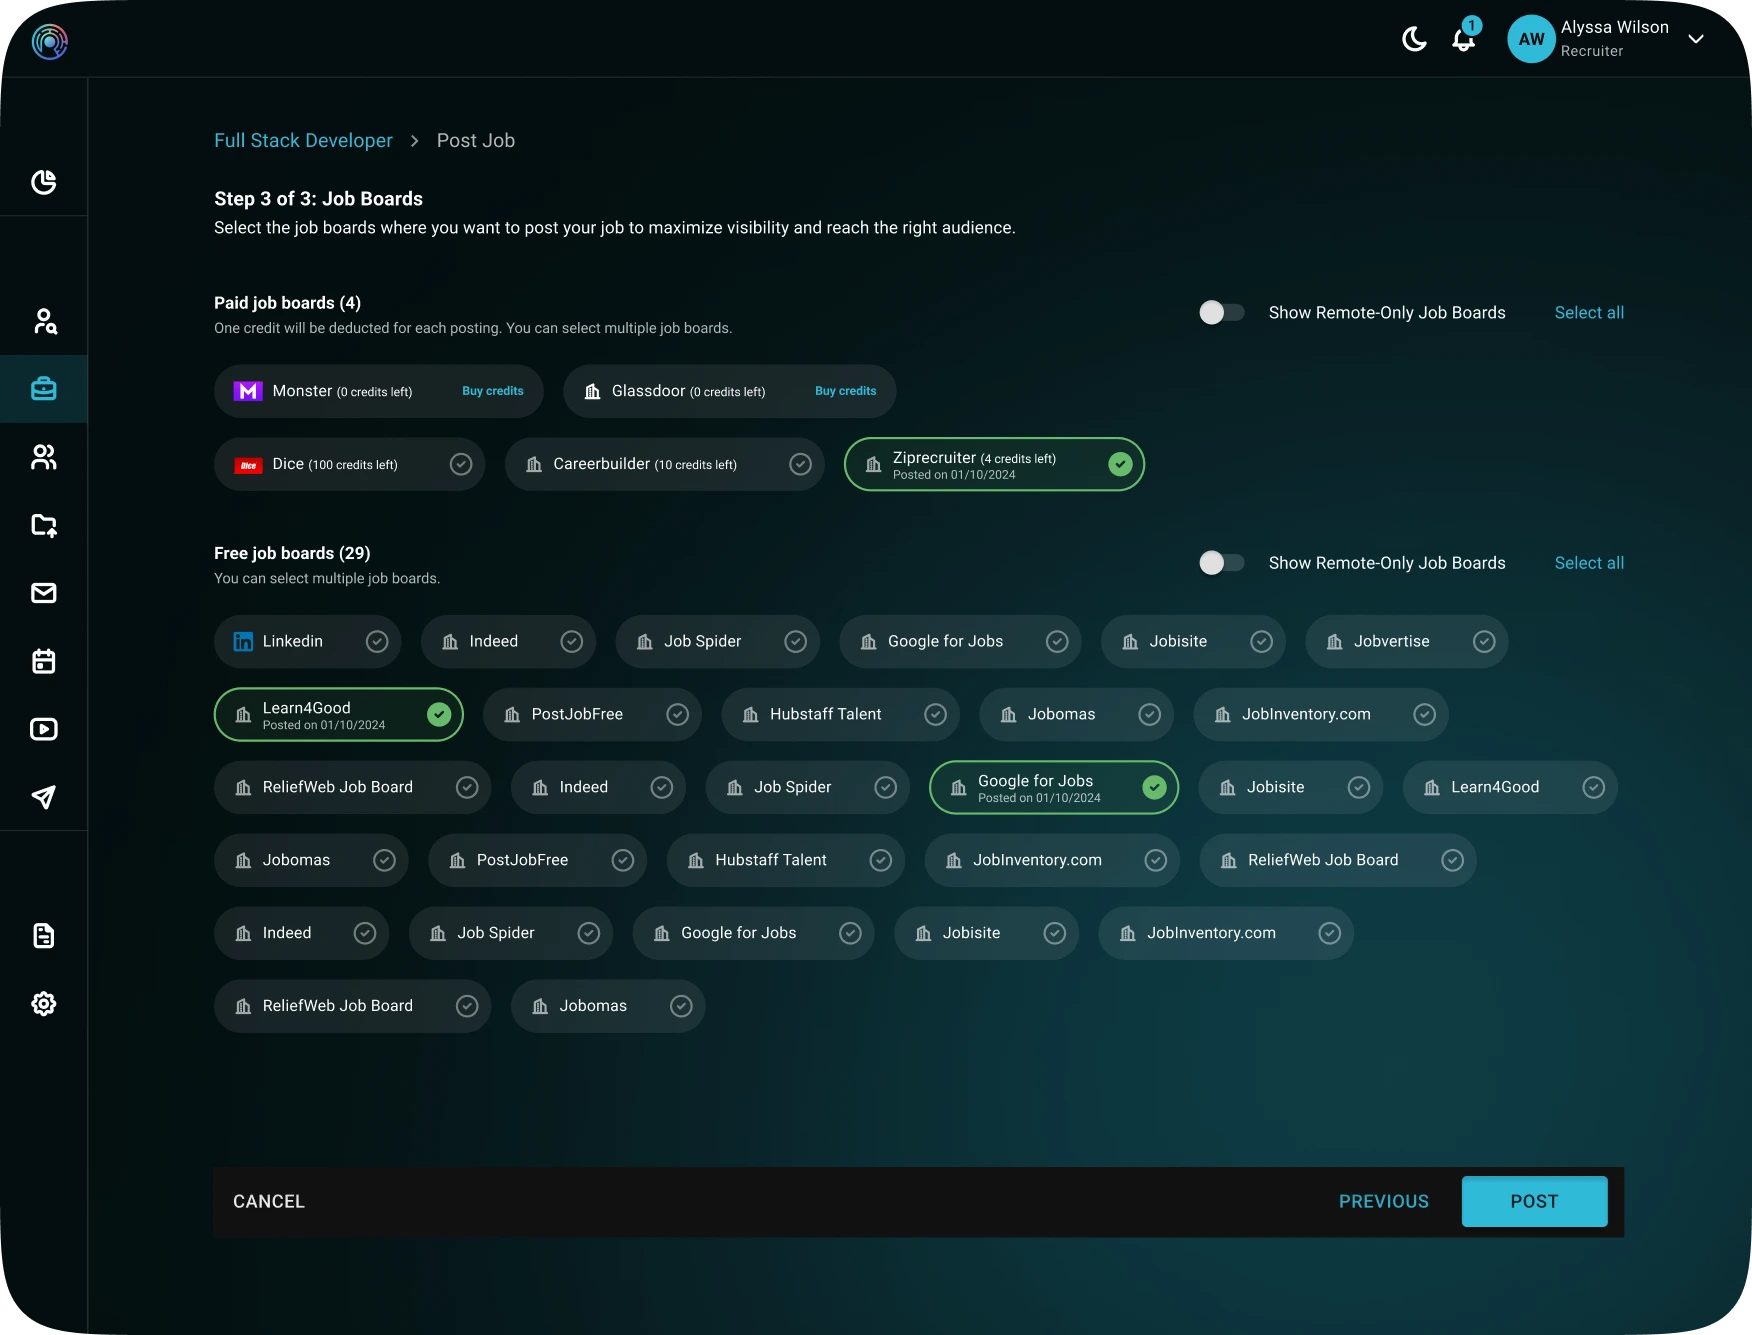Open the folder upload icon in the sidebar
This screenshot has width=1752, height=1335.
pos(44,525)
